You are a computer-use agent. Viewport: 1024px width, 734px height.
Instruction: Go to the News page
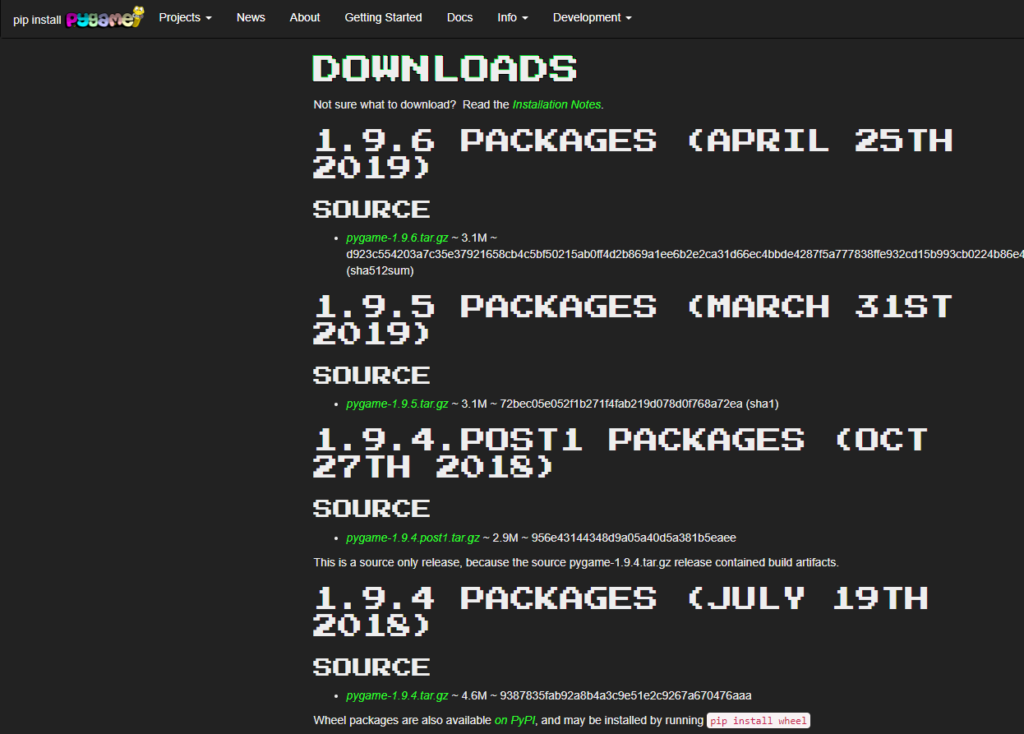point(251,18)
